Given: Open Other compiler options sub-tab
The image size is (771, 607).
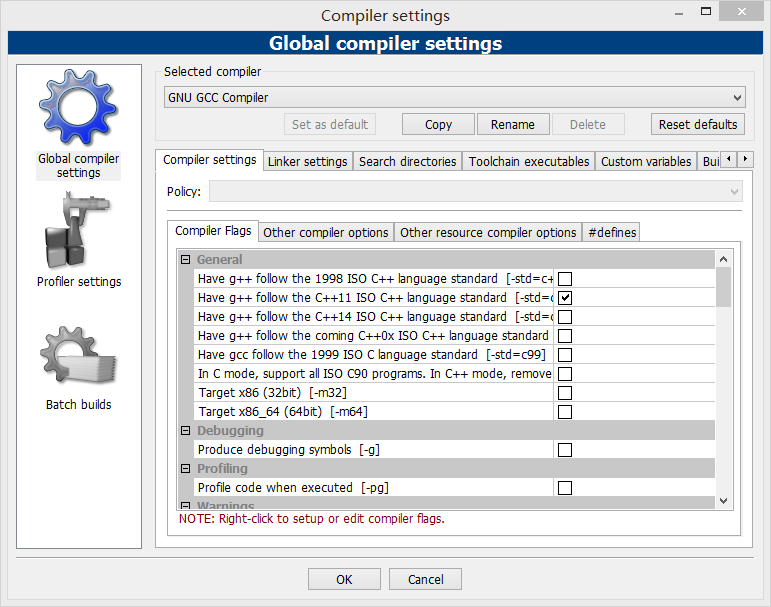Looking at the screenshot, I should pyautogui.click(x=326, y=232).
